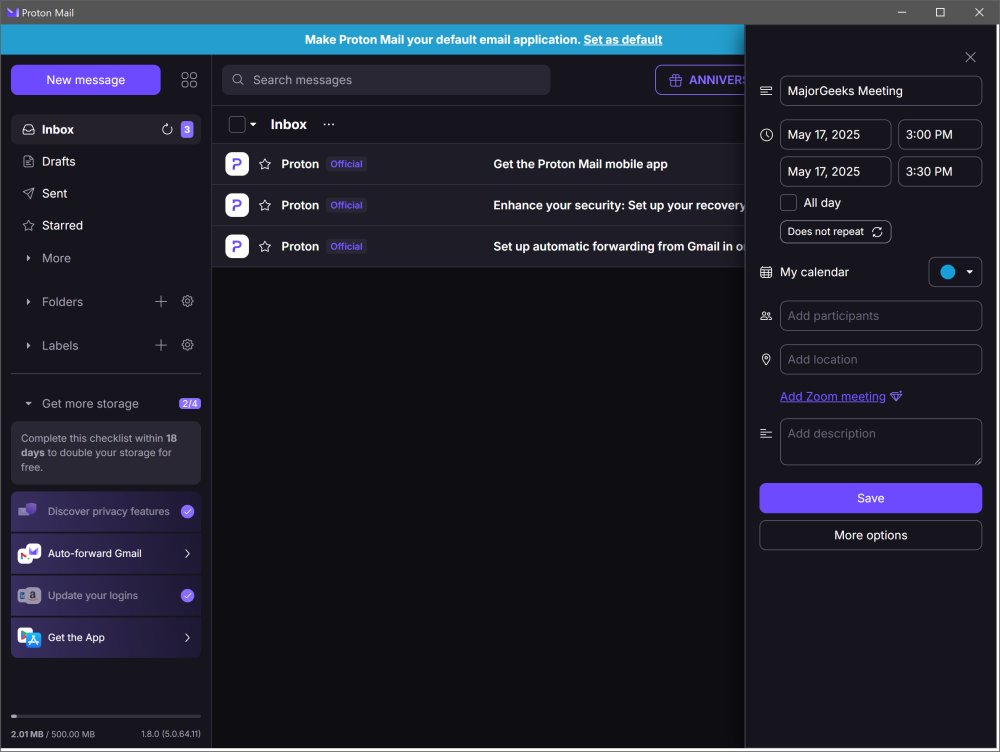The image size is (1000, 752).
Task: Click Discover privacy features completed checkmark
Action: coord(188,512)
